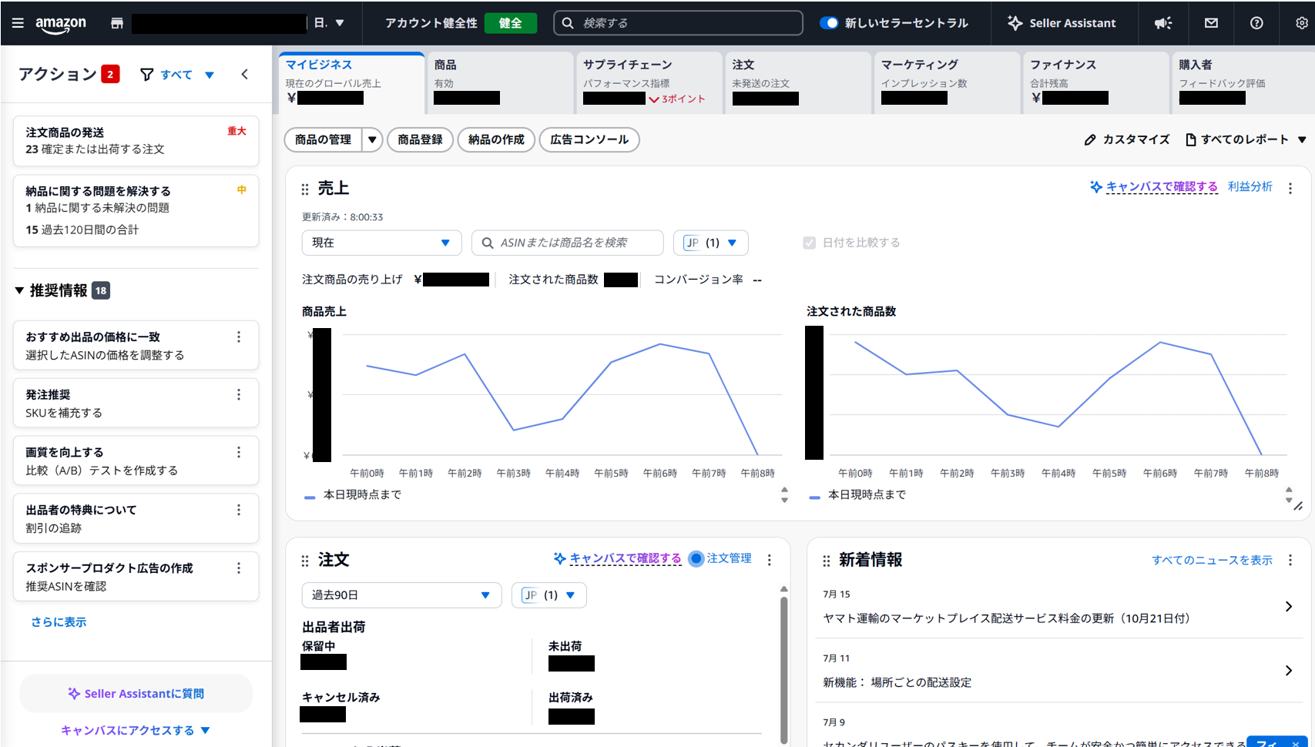The image size is (1315, 747).
Task: Open the hamburger main menu
Action: coord(17,23)
